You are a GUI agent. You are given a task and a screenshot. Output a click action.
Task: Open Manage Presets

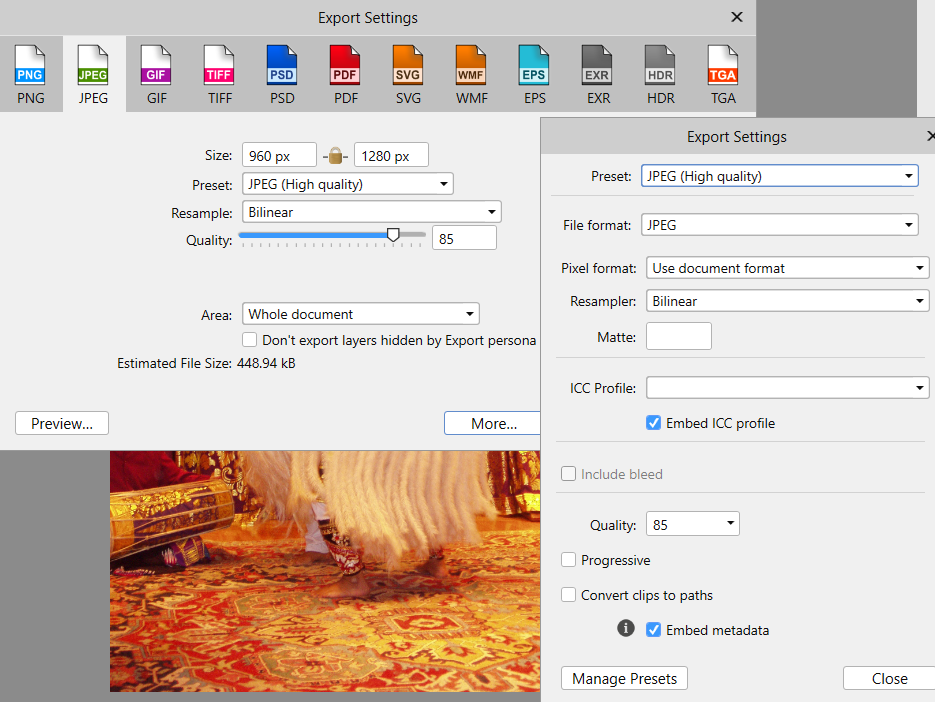624,678
